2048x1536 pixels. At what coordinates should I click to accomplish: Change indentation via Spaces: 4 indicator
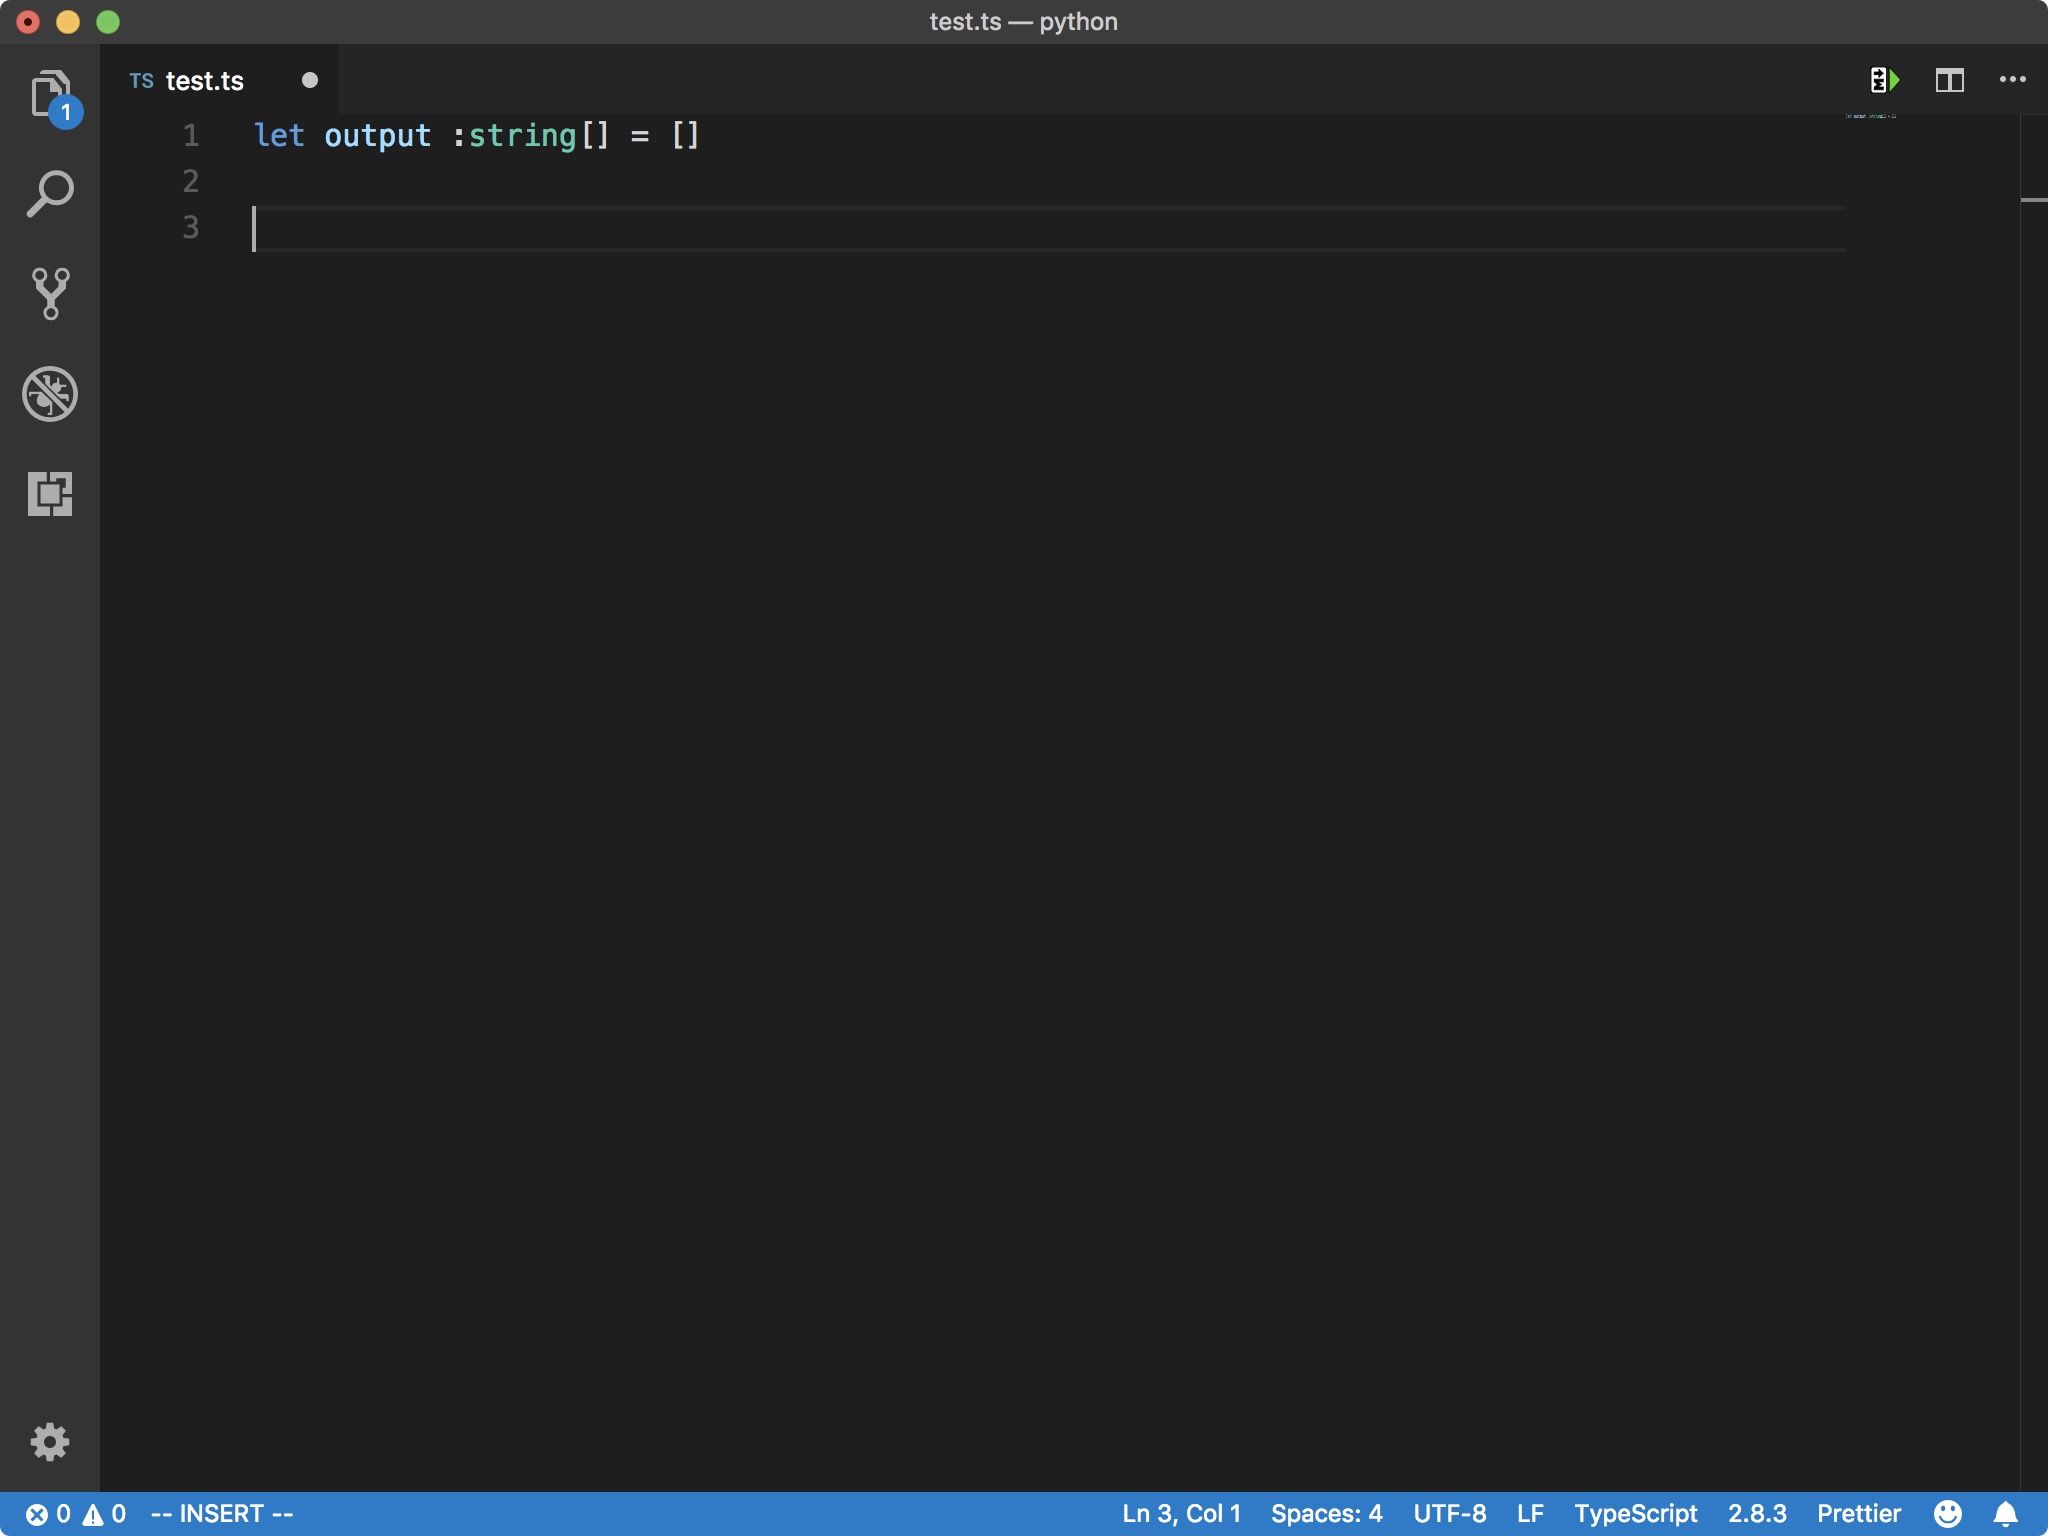pyautogui.click(x=1326, y=1513)
